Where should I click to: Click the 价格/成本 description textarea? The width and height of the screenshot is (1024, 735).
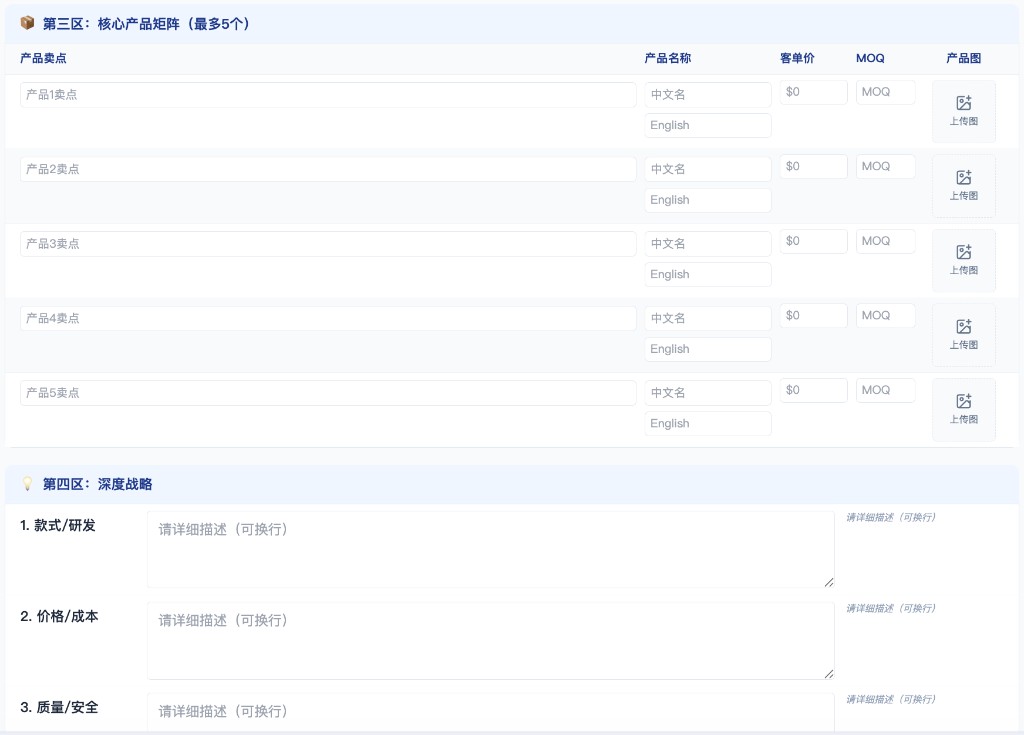(x=490, y=640)
